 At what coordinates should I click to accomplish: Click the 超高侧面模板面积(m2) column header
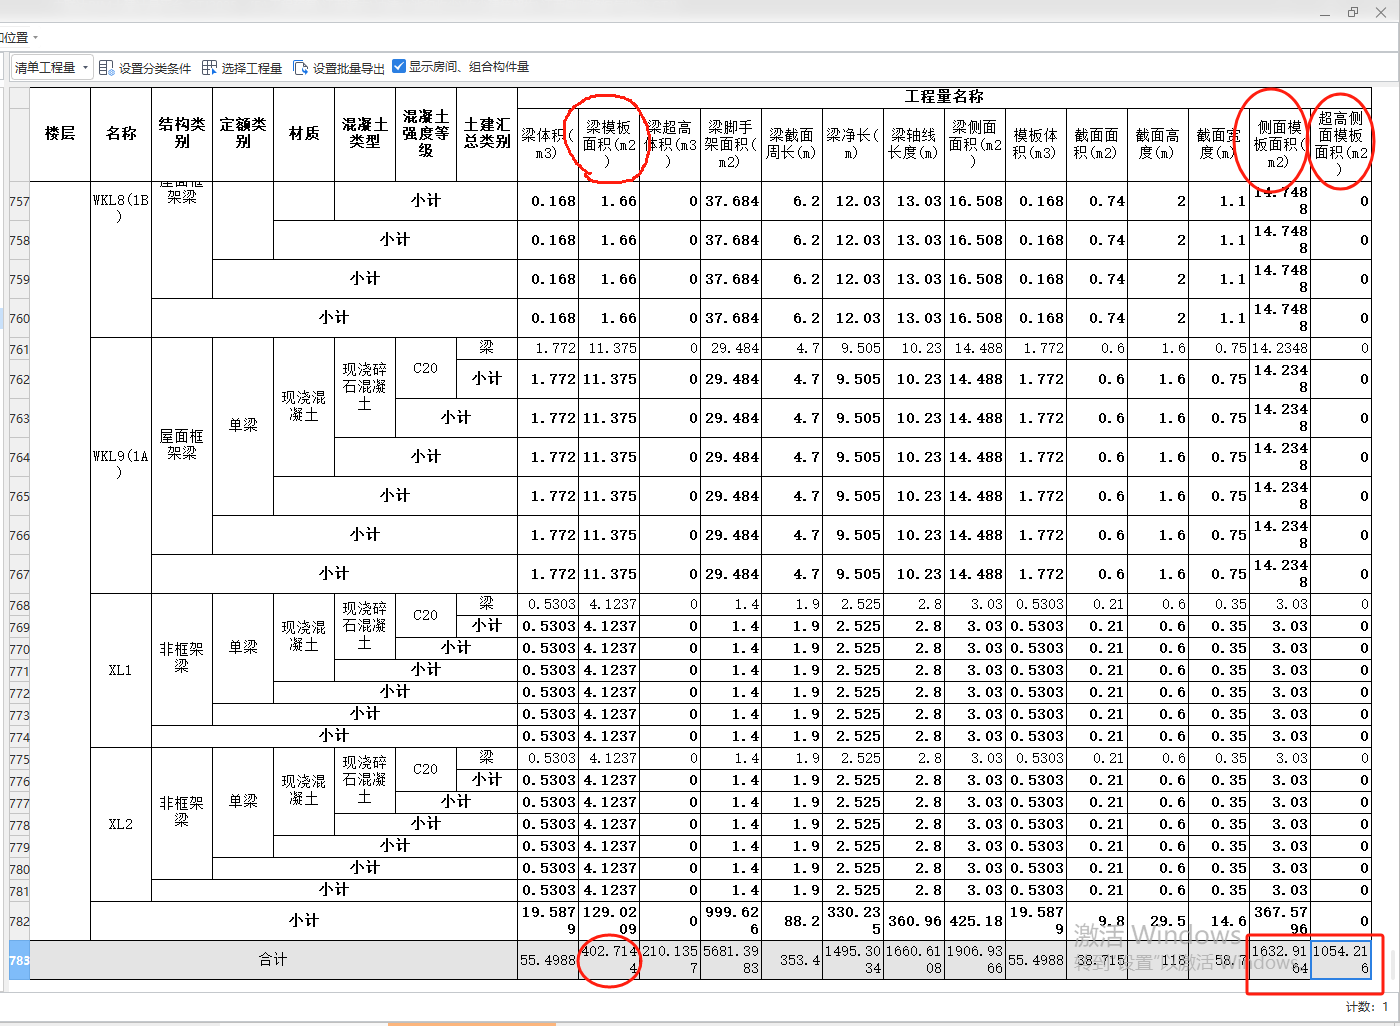1341,144
